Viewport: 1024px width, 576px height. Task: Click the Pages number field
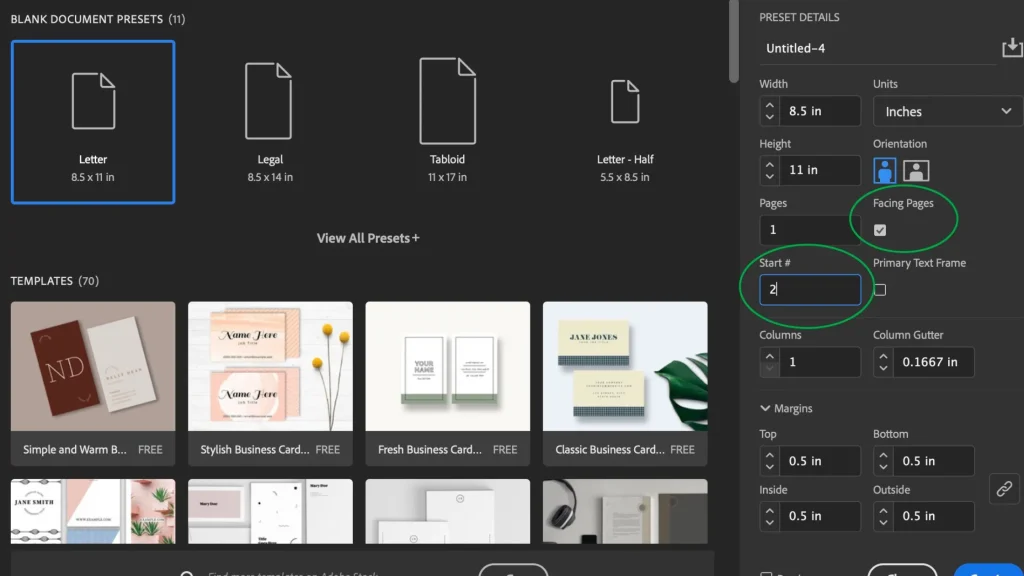point(810,230)
